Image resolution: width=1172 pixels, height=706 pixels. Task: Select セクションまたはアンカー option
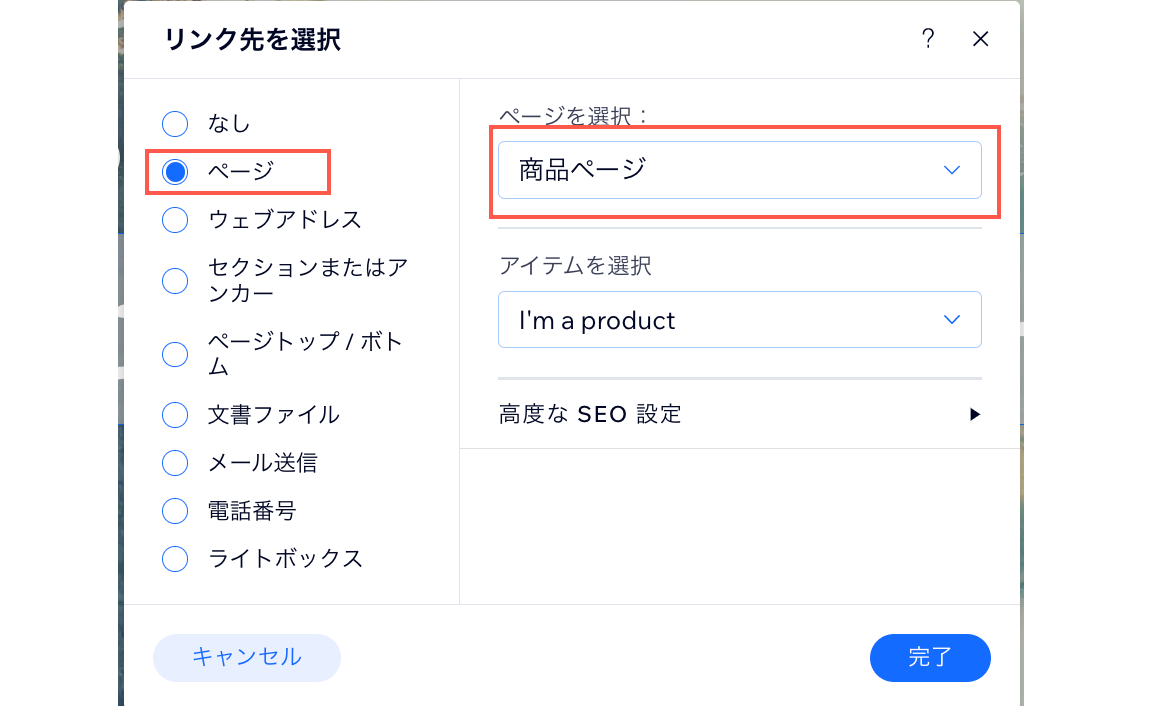[175, 281]
